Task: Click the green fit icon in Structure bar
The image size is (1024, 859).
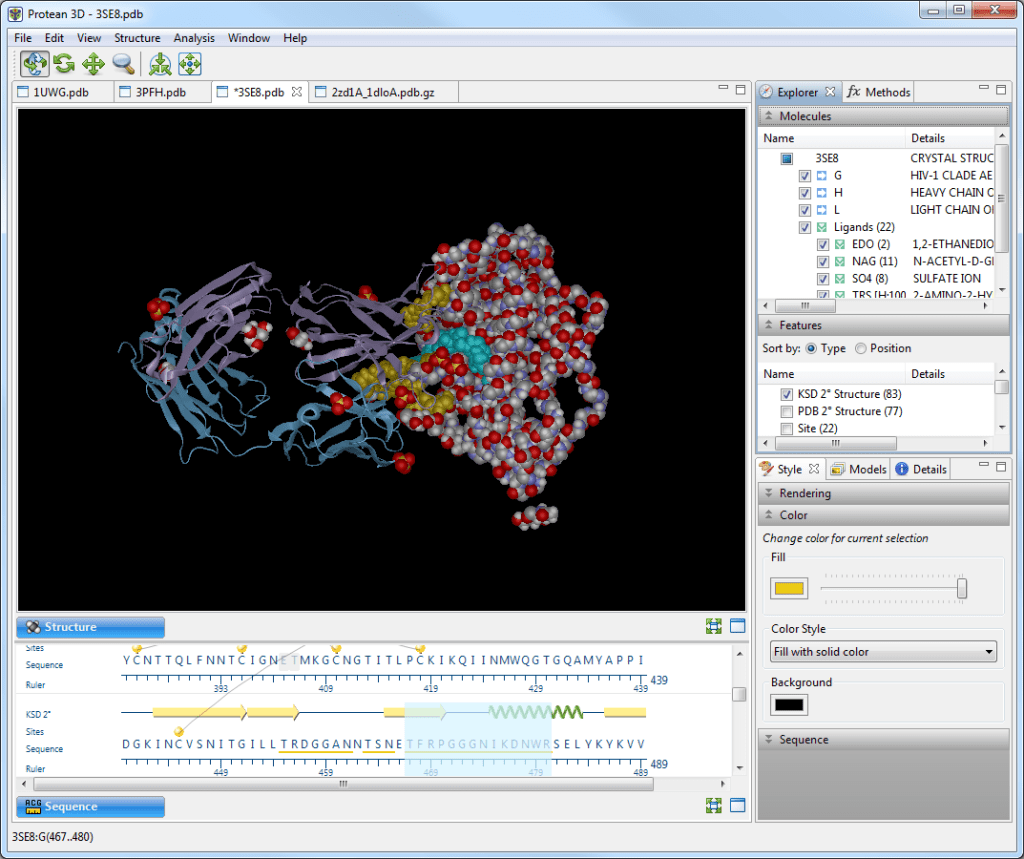Action: click(714, 626)
